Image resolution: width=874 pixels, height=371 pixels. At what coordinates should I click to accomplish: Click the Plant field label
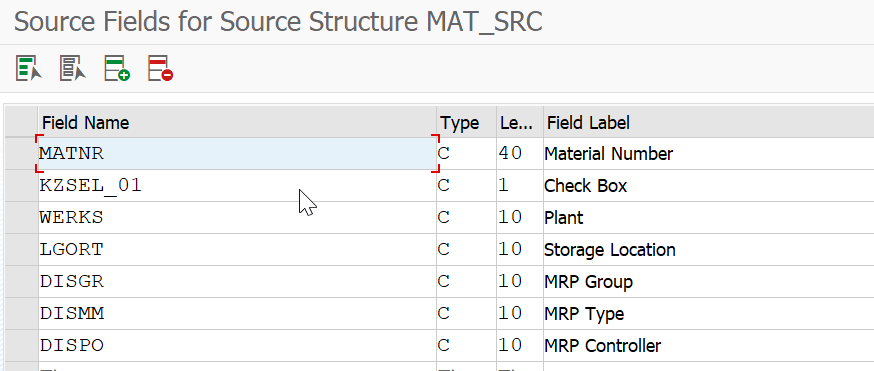pos(564,218)
